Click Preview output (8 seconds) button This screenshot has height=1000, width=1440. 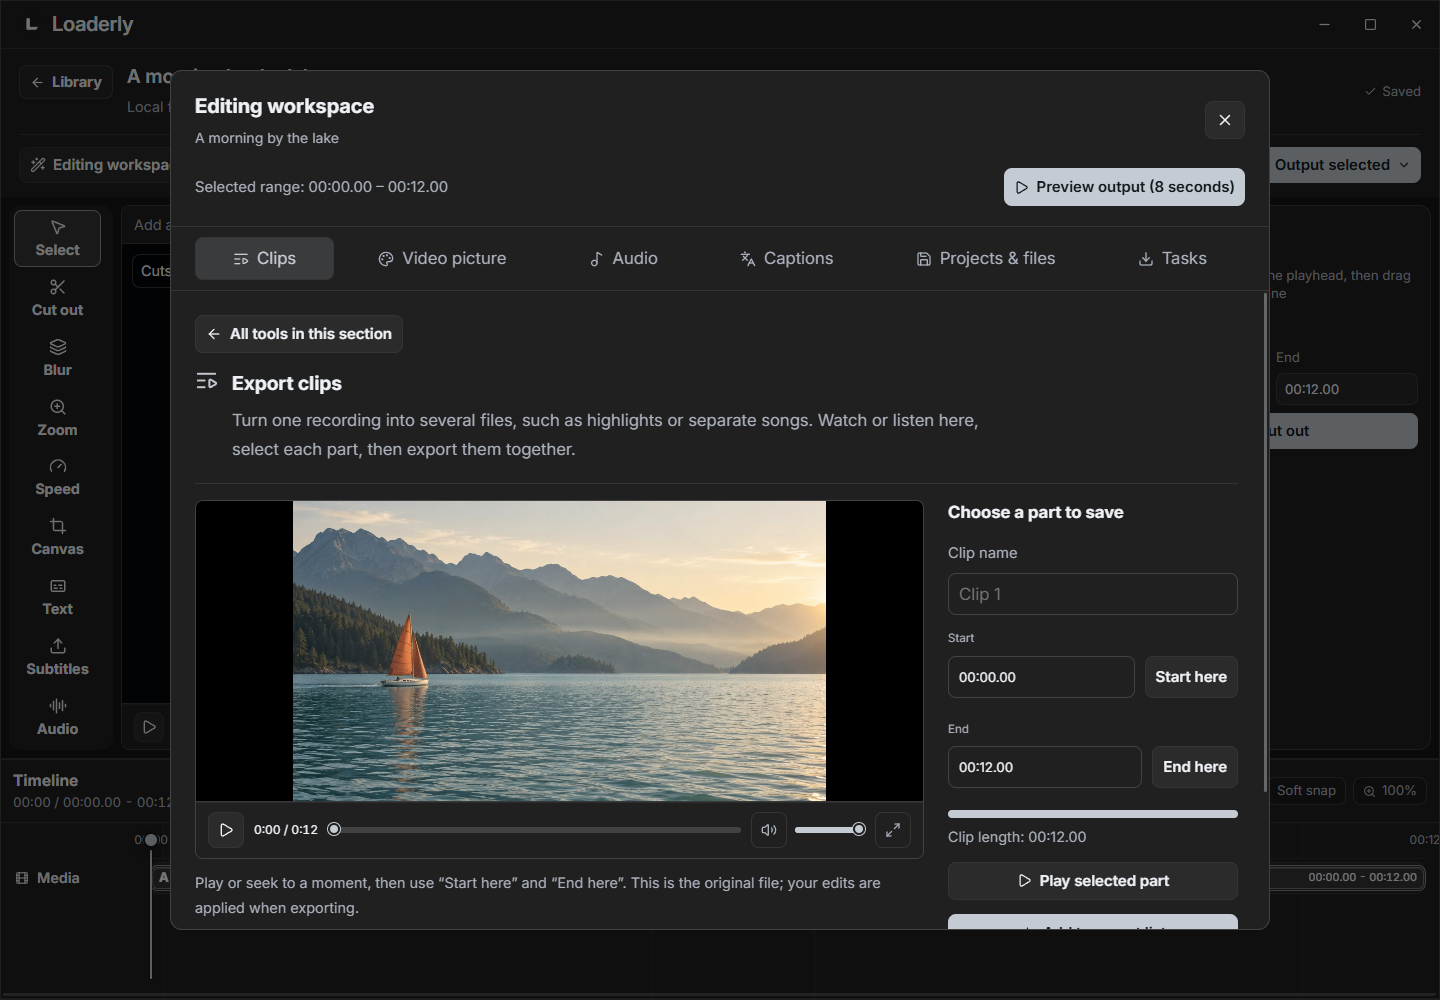(x=1124, y=187)
